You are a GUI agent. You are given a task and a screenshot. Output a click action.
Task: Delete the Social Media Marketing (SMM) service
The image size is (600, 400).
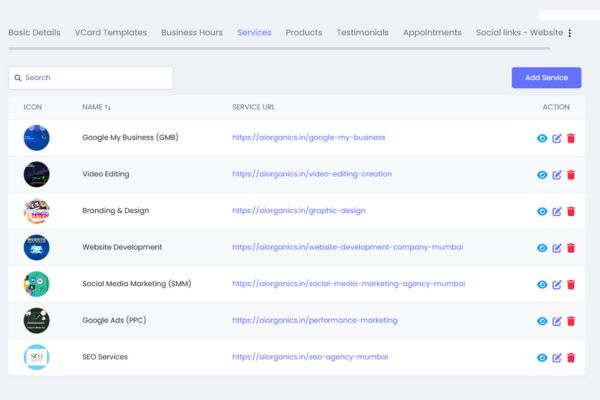(x=571, y=284)
